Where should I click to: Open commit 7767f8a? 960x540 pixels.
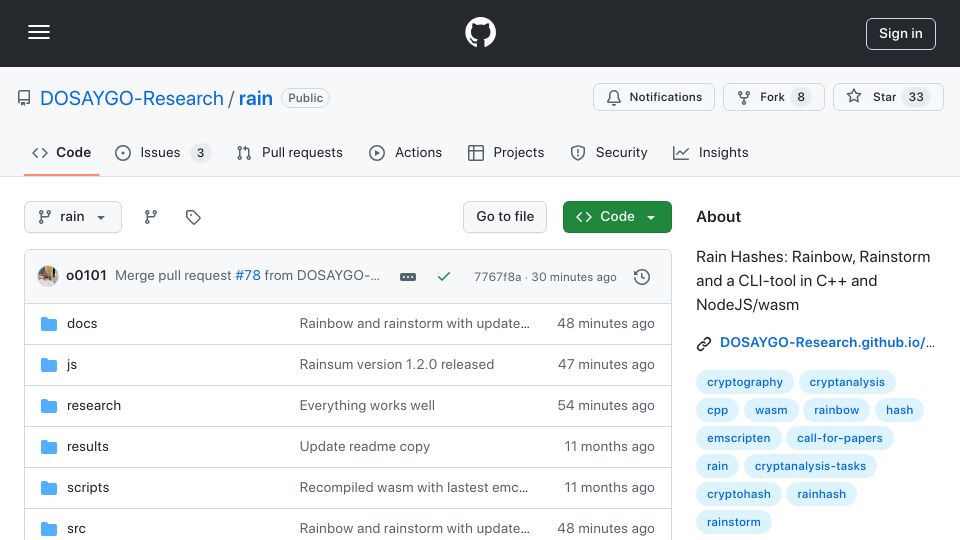tap(497, 277)
